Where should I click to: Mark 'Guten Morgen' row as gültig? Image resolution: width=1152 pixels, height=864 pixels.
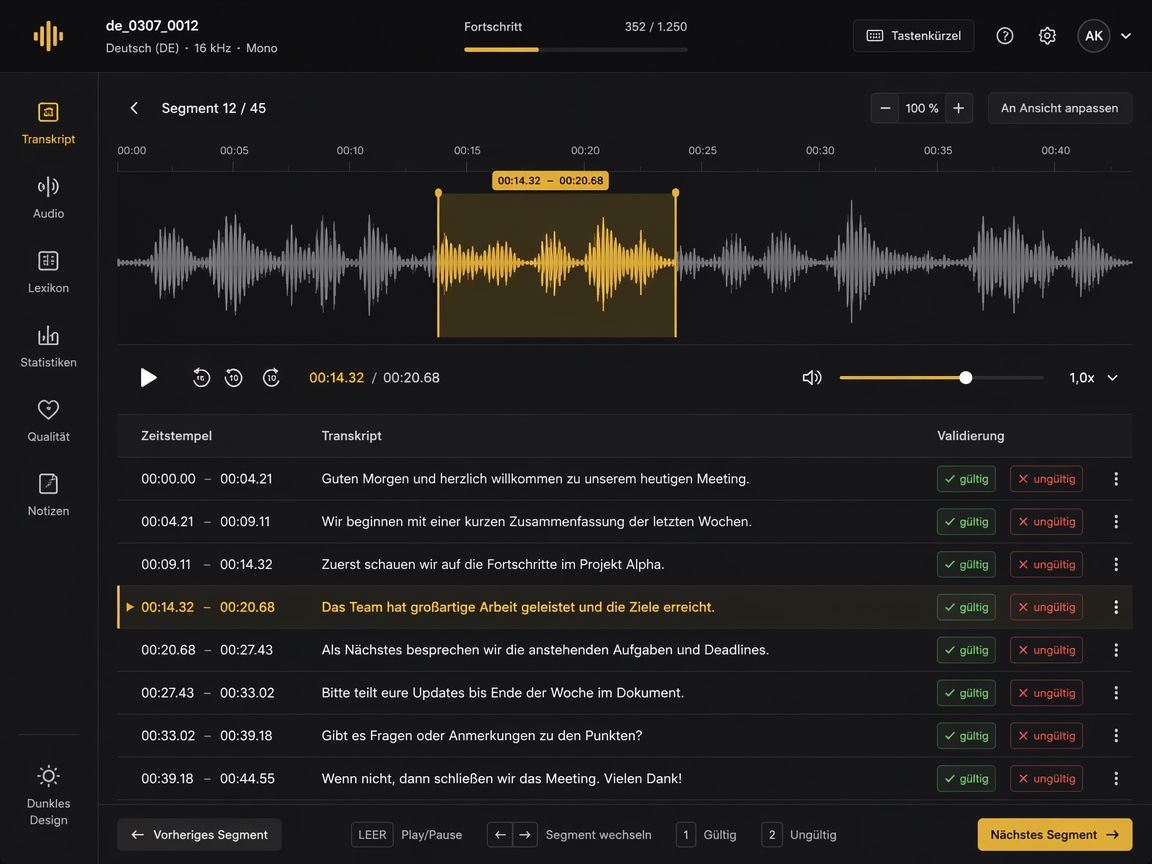(x=966, y=479)
